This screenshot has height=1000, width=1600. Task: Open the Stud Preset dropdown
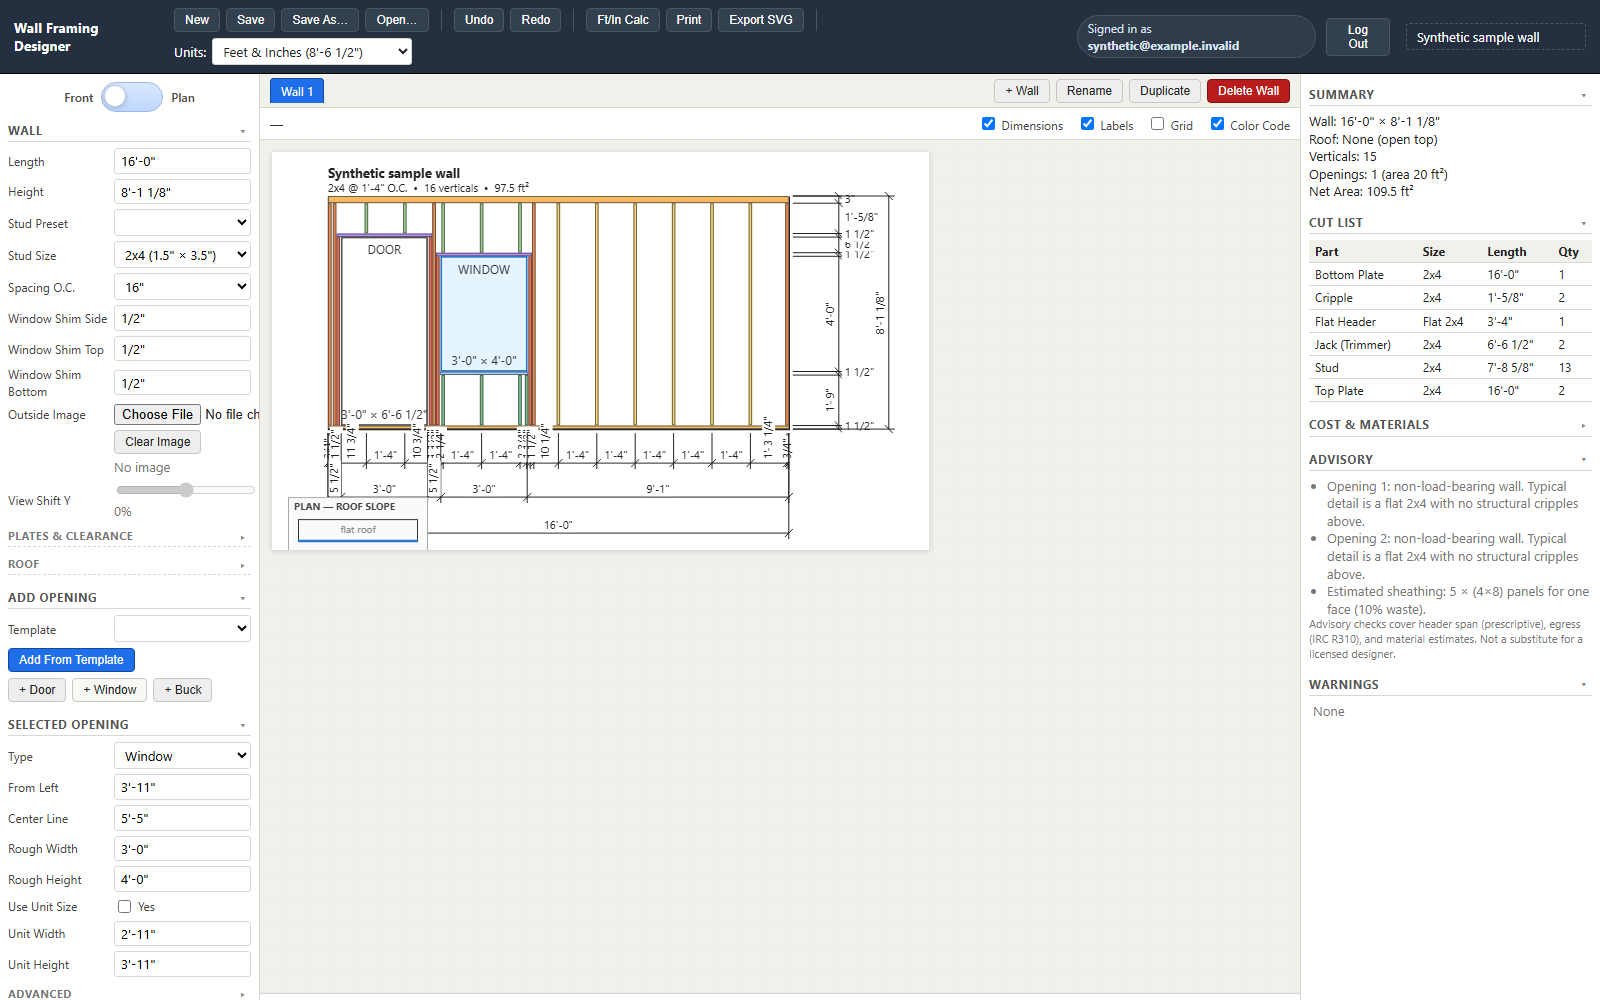point(182,223)
